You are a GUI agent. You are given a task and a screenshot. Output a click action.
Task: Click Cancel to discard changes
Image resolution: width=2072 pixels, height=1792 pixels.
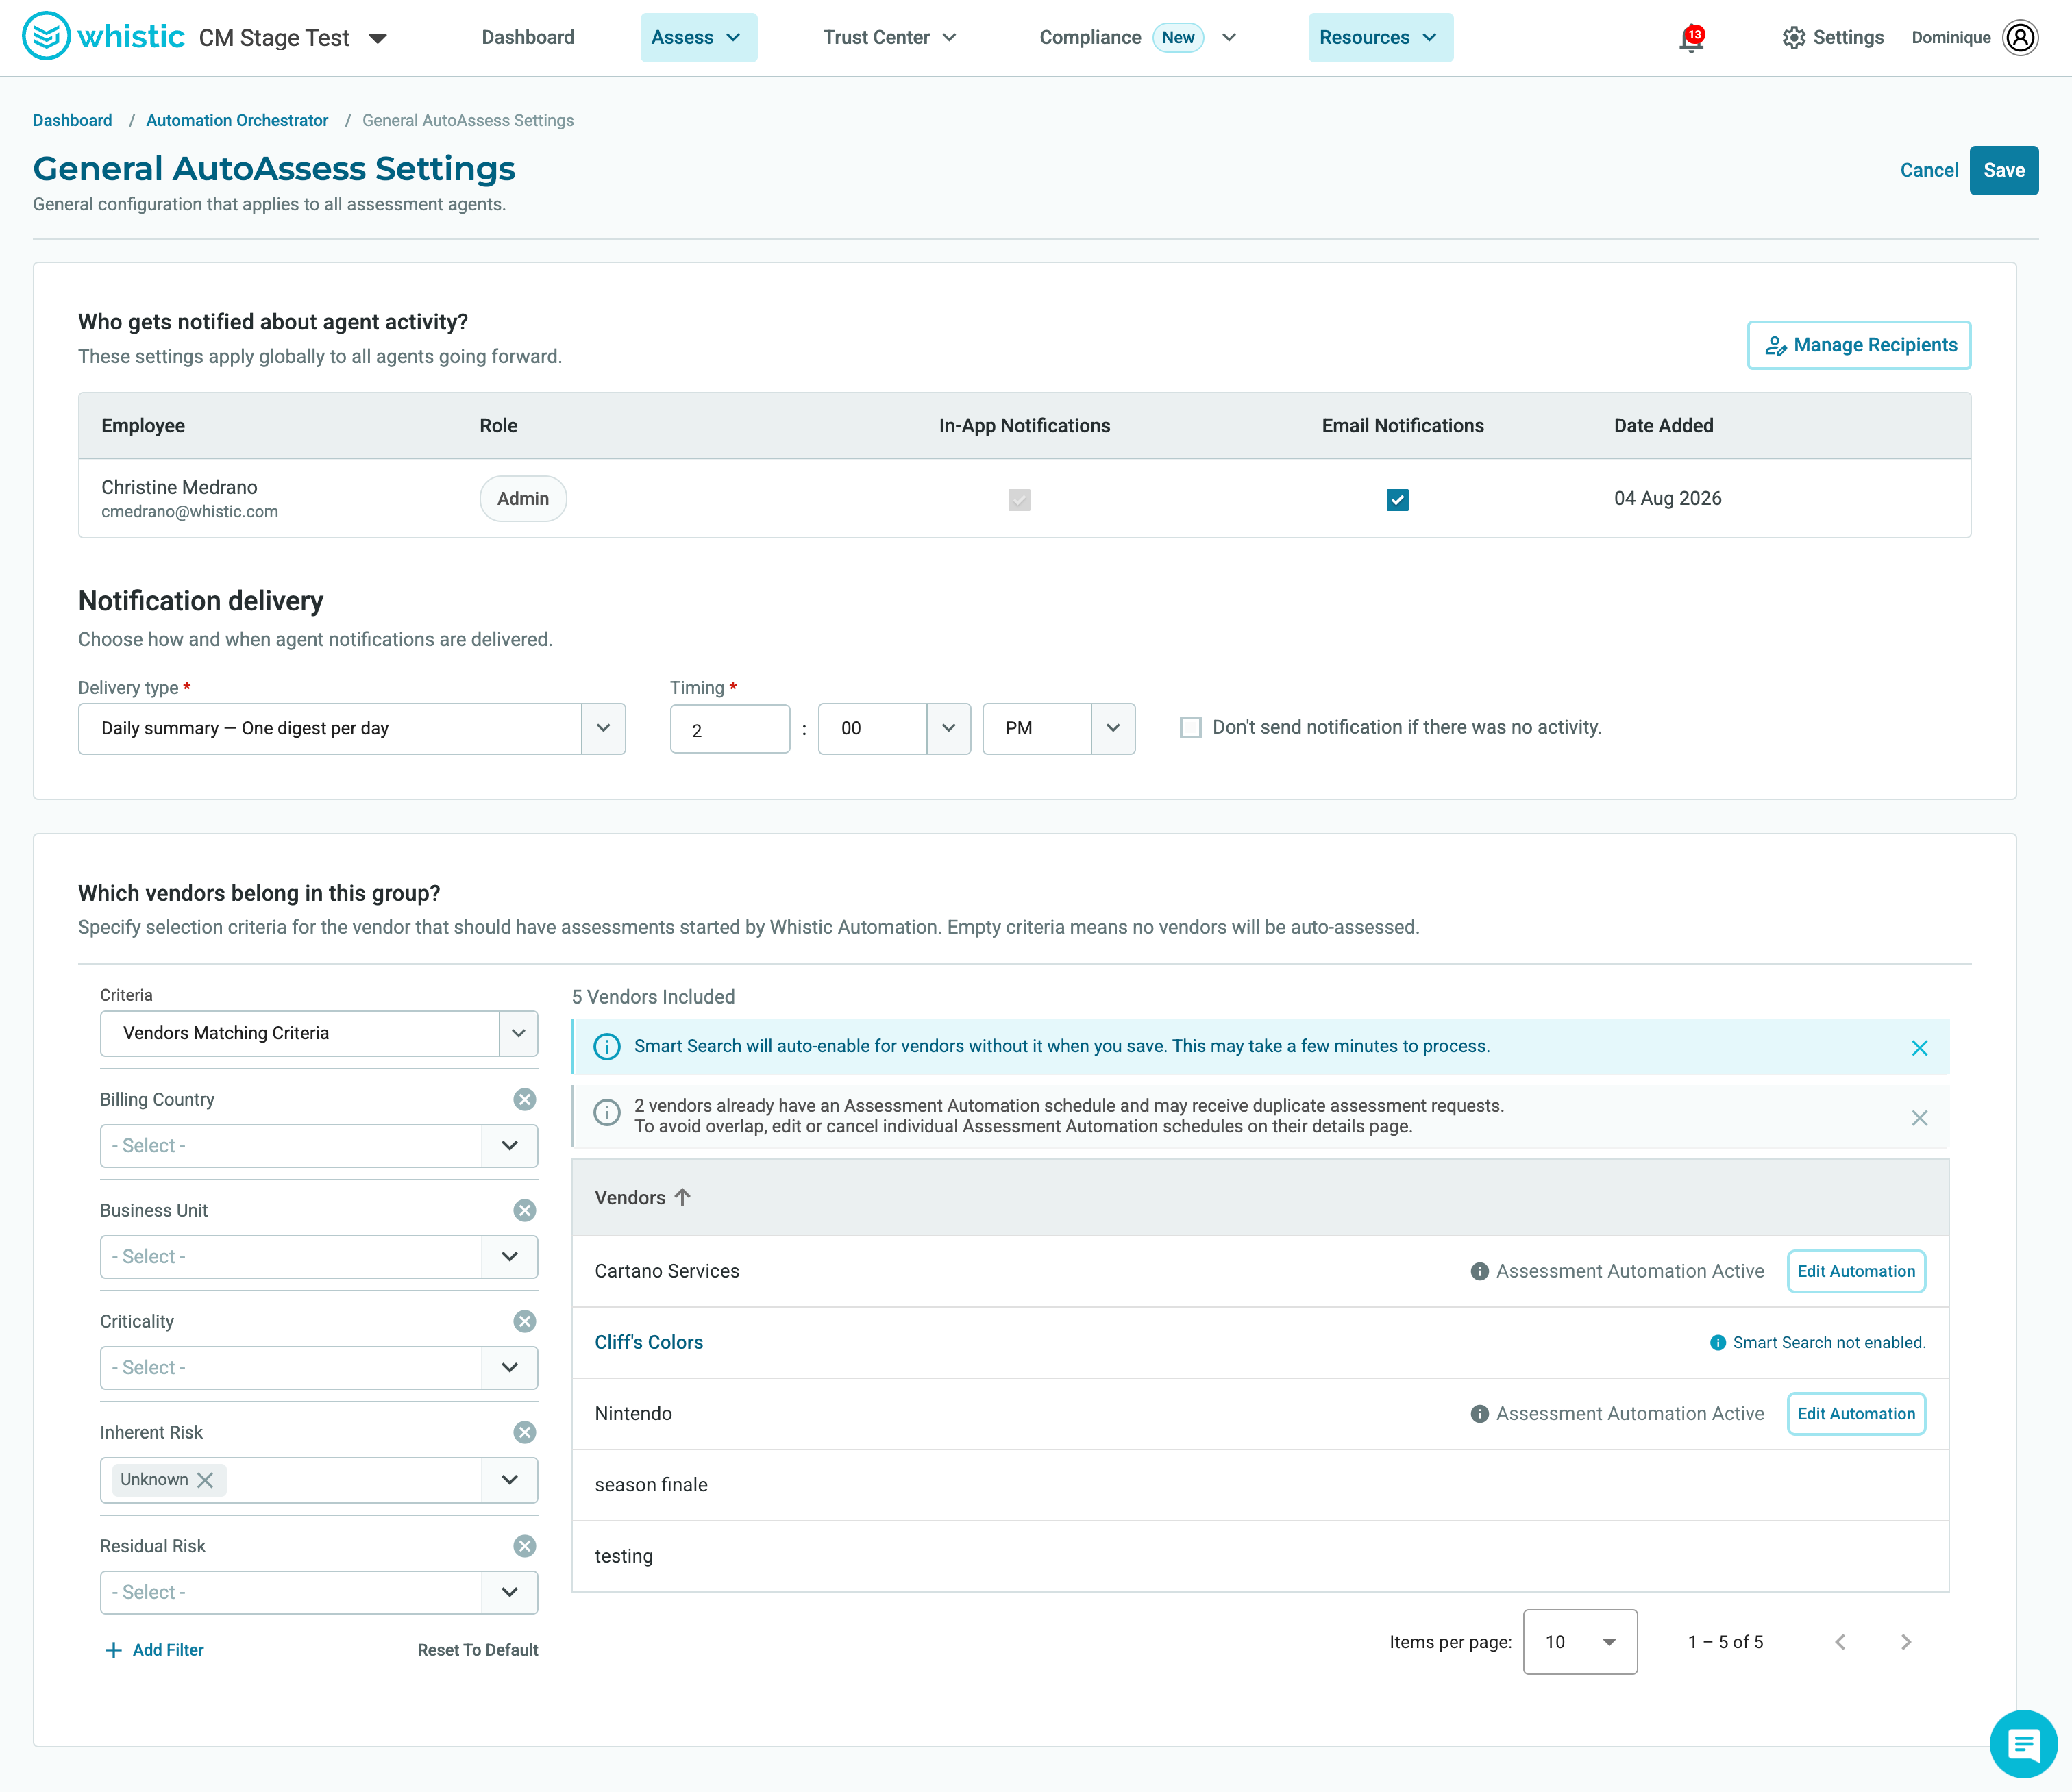(x=1928, y=171)
